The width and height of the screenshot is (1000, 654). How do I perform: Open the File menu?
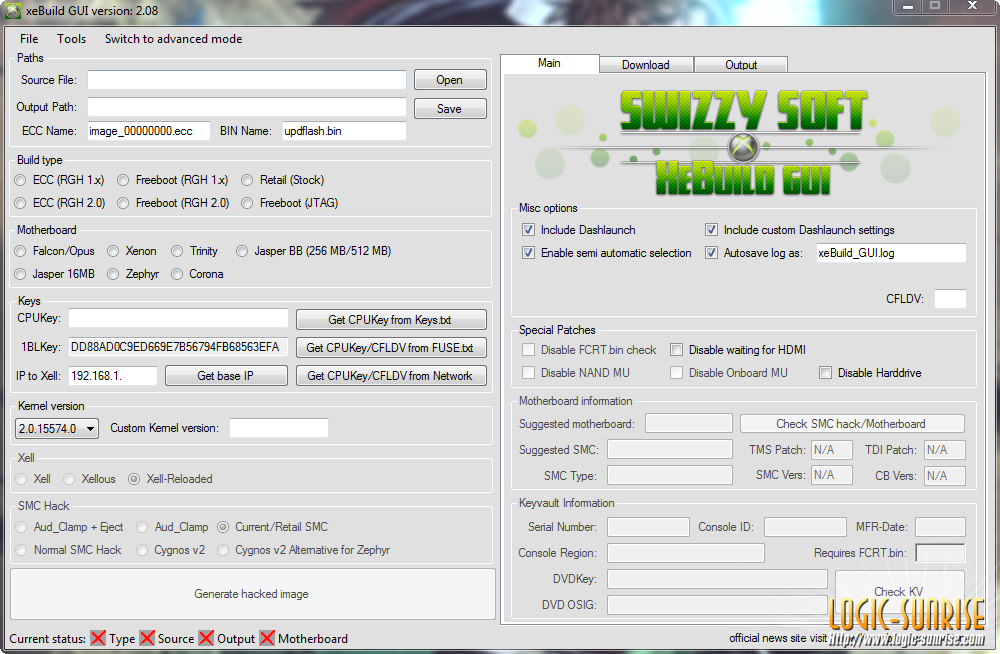point(29,39)
